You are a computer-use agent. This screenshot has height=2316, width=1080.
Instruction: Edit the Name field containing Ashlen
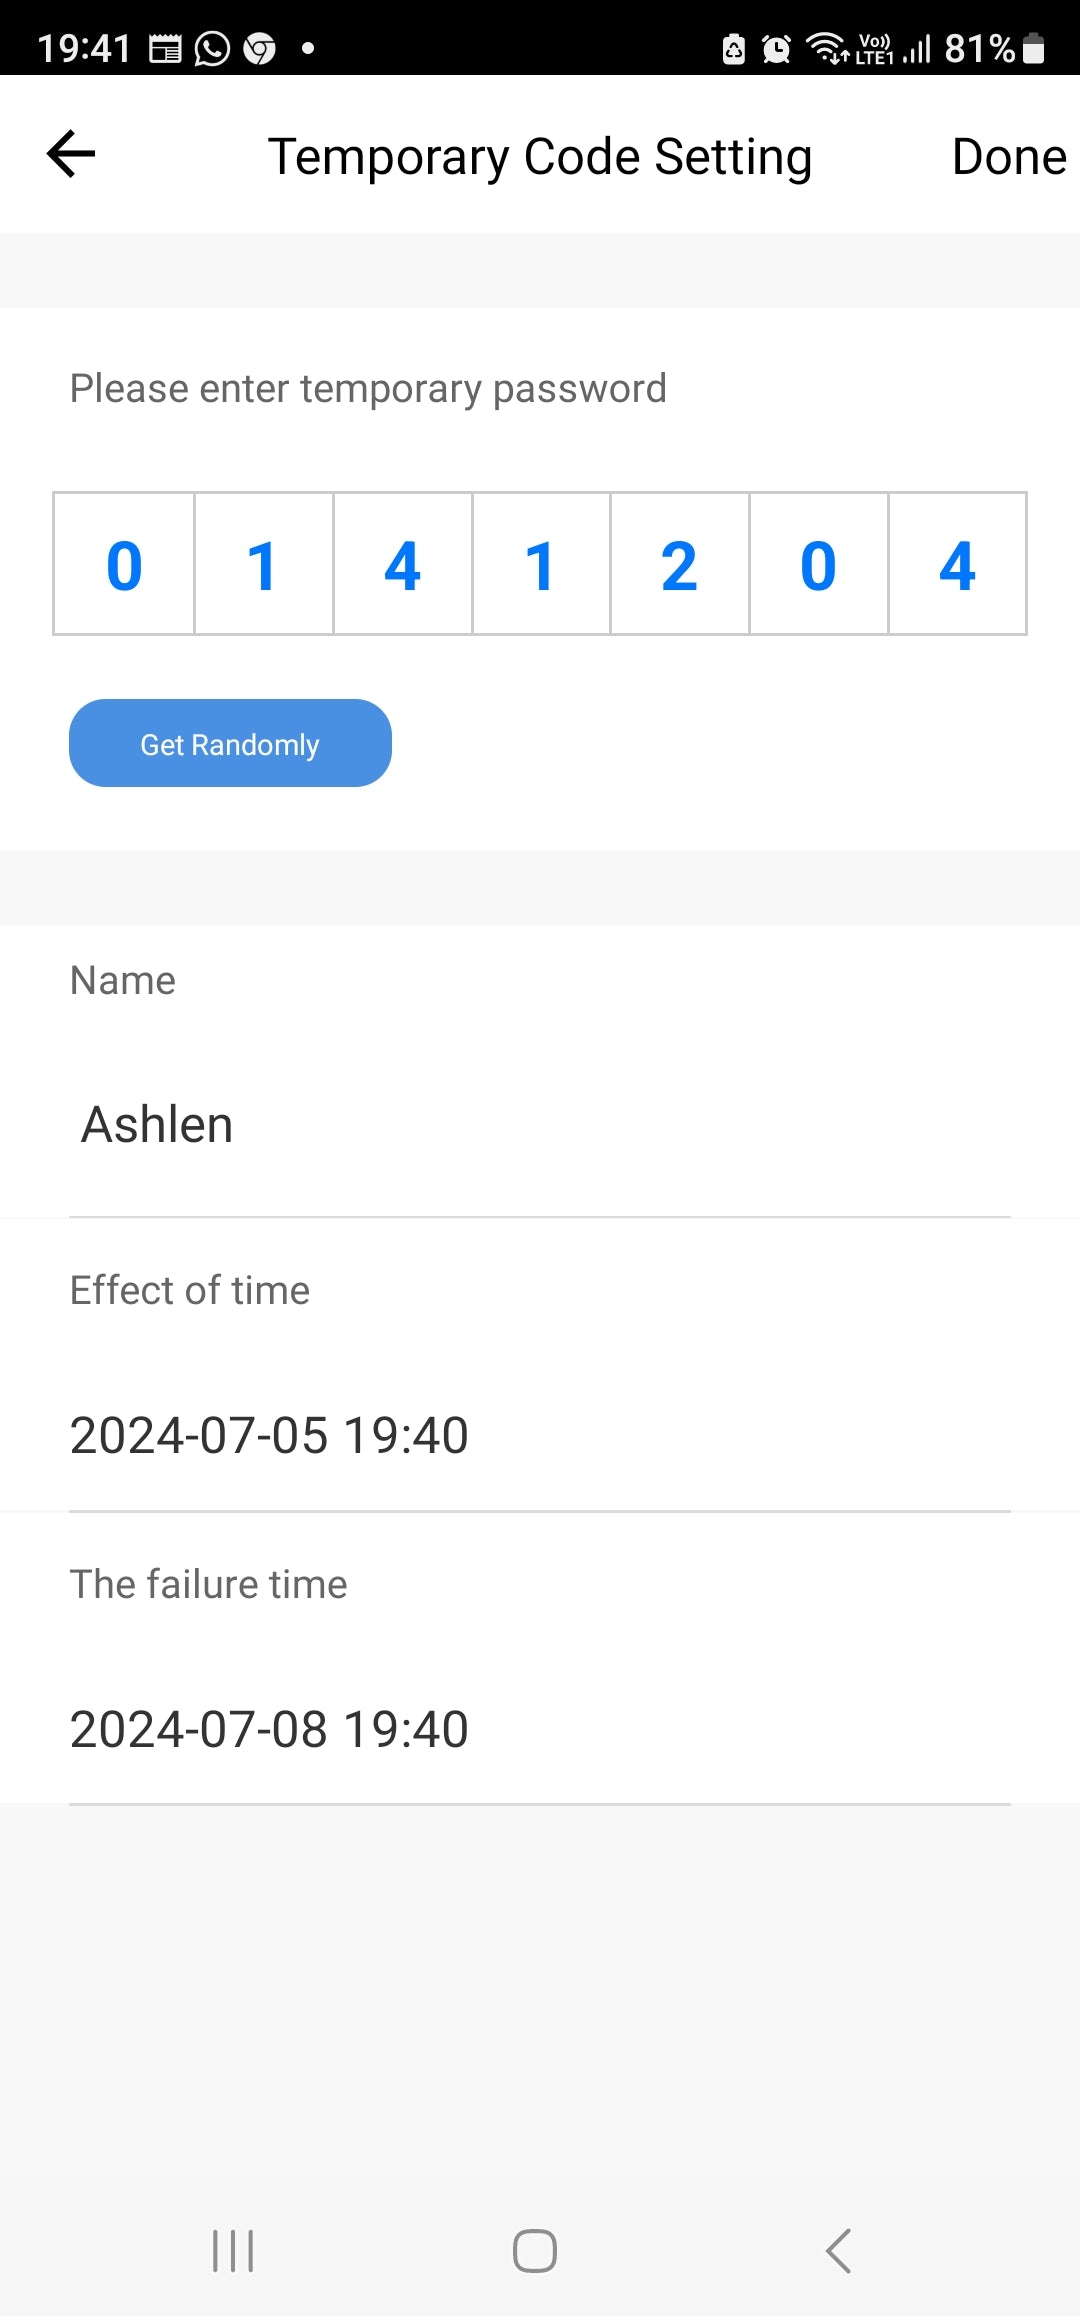coord(540,1125)
